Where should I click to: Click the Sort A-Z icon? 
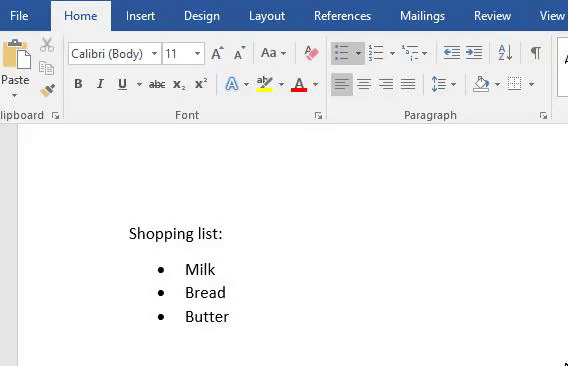click(x=505, y=53)
